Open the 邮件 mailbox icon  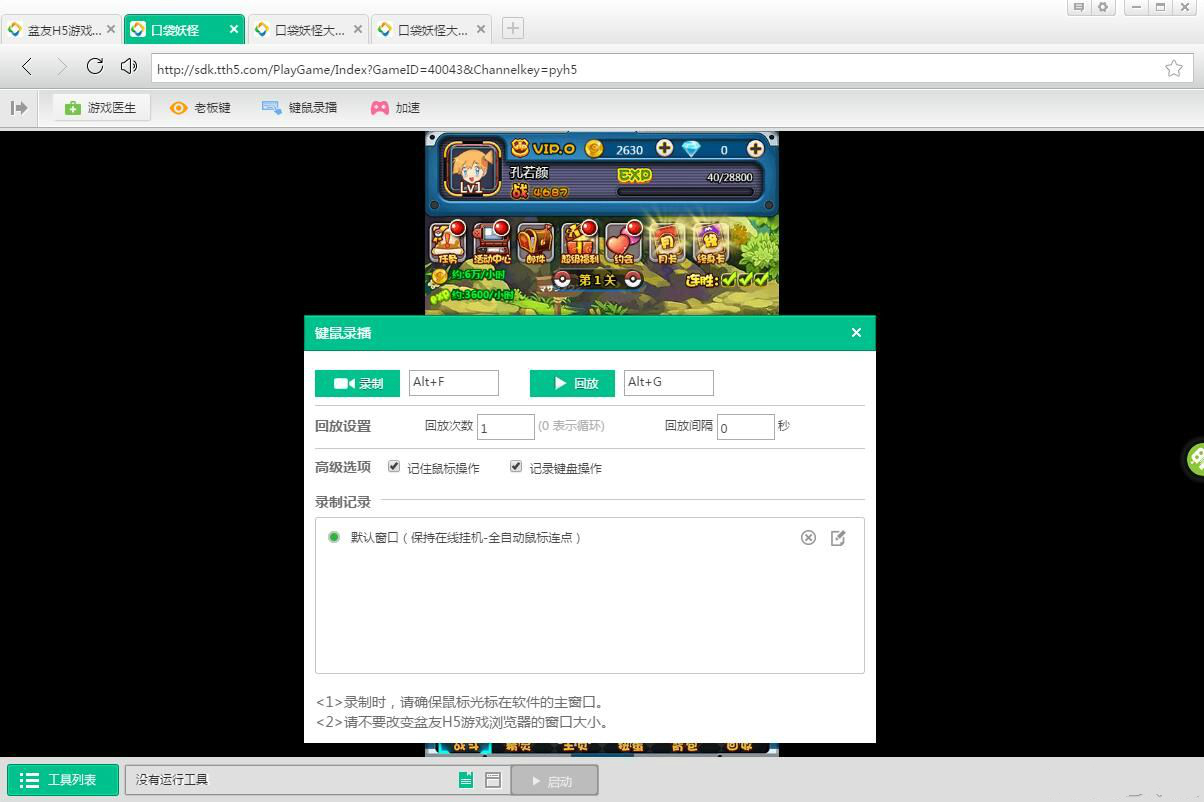535,243
